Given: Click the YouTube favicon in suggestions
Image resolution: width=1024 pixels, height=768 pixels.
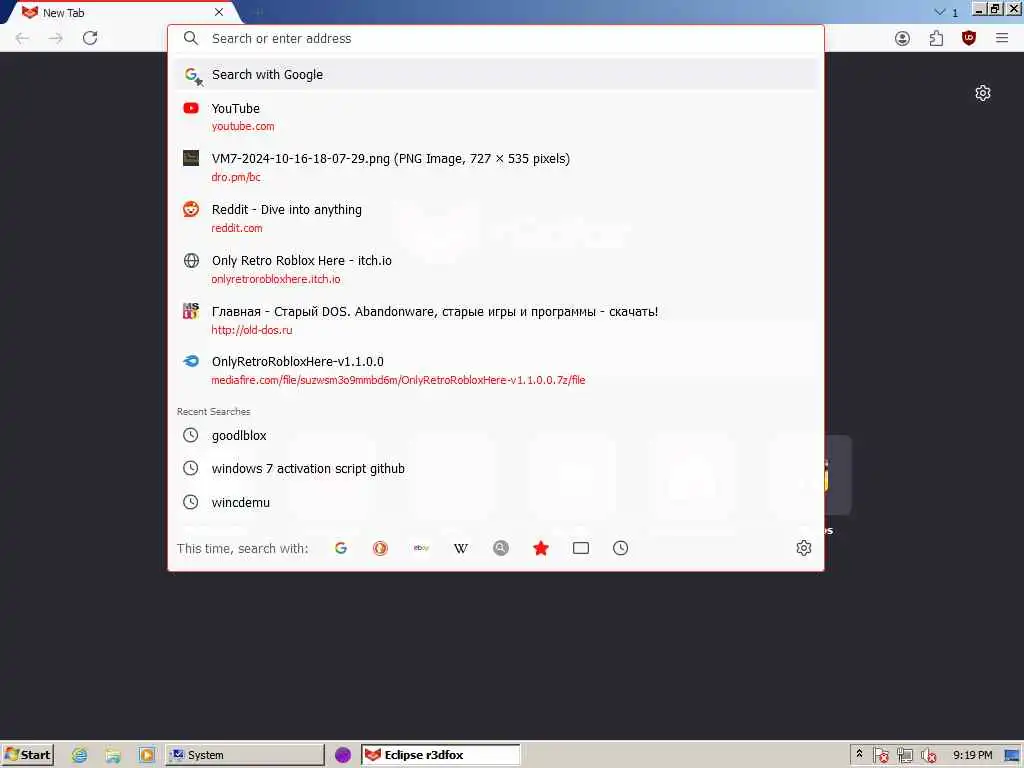Looking at the screenshot, I should 191,108.
